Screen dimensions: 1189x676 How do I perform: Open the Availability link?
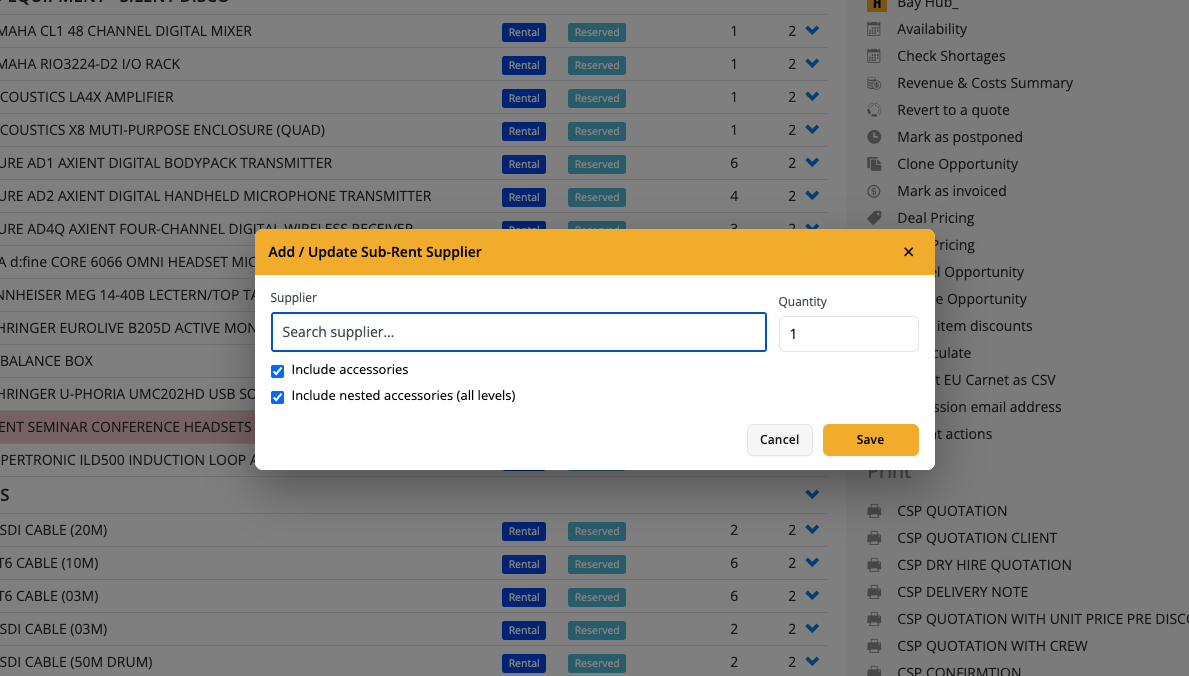[932, 29]
